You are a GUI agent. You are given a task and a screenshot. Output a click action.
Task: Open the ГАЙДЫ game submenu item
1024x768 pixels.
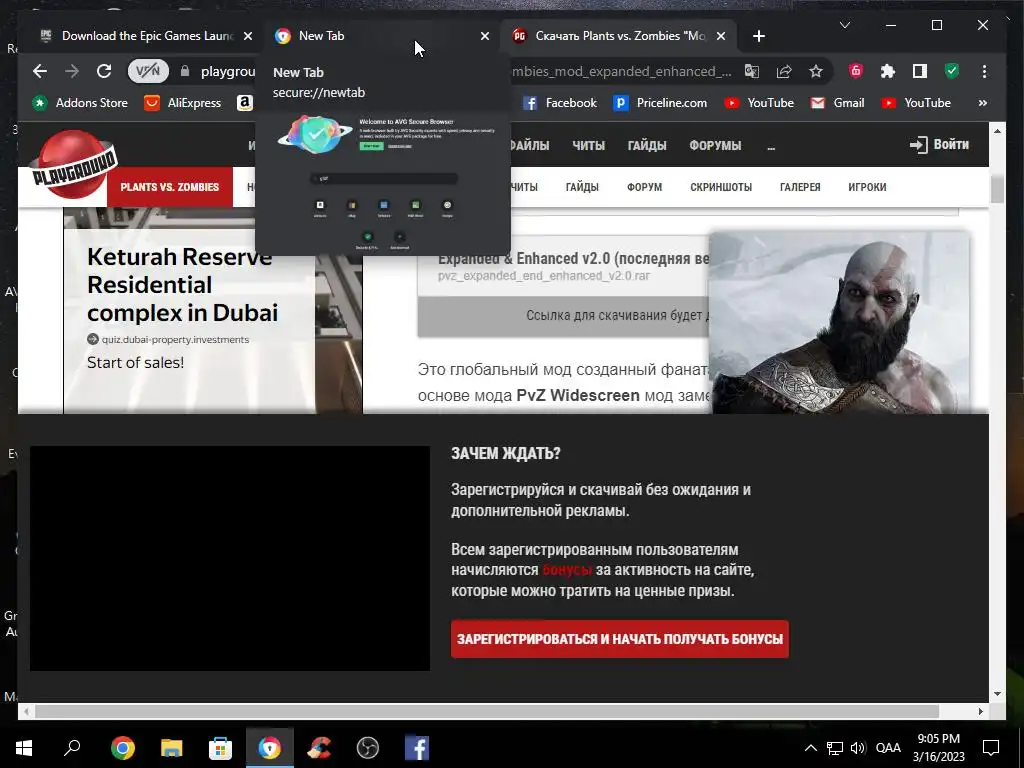click(x=582, y=187)
